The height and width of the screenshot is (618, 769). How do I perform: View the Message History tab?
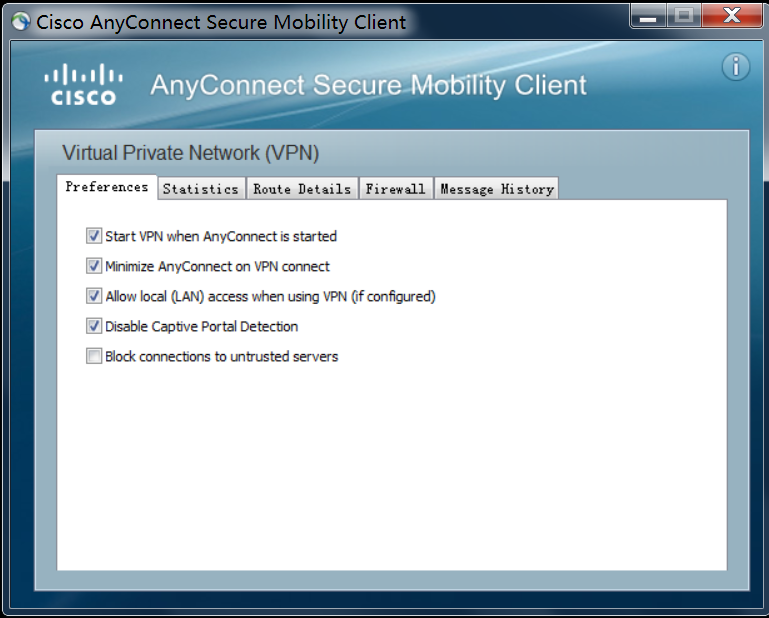click(x=497, y=189)
